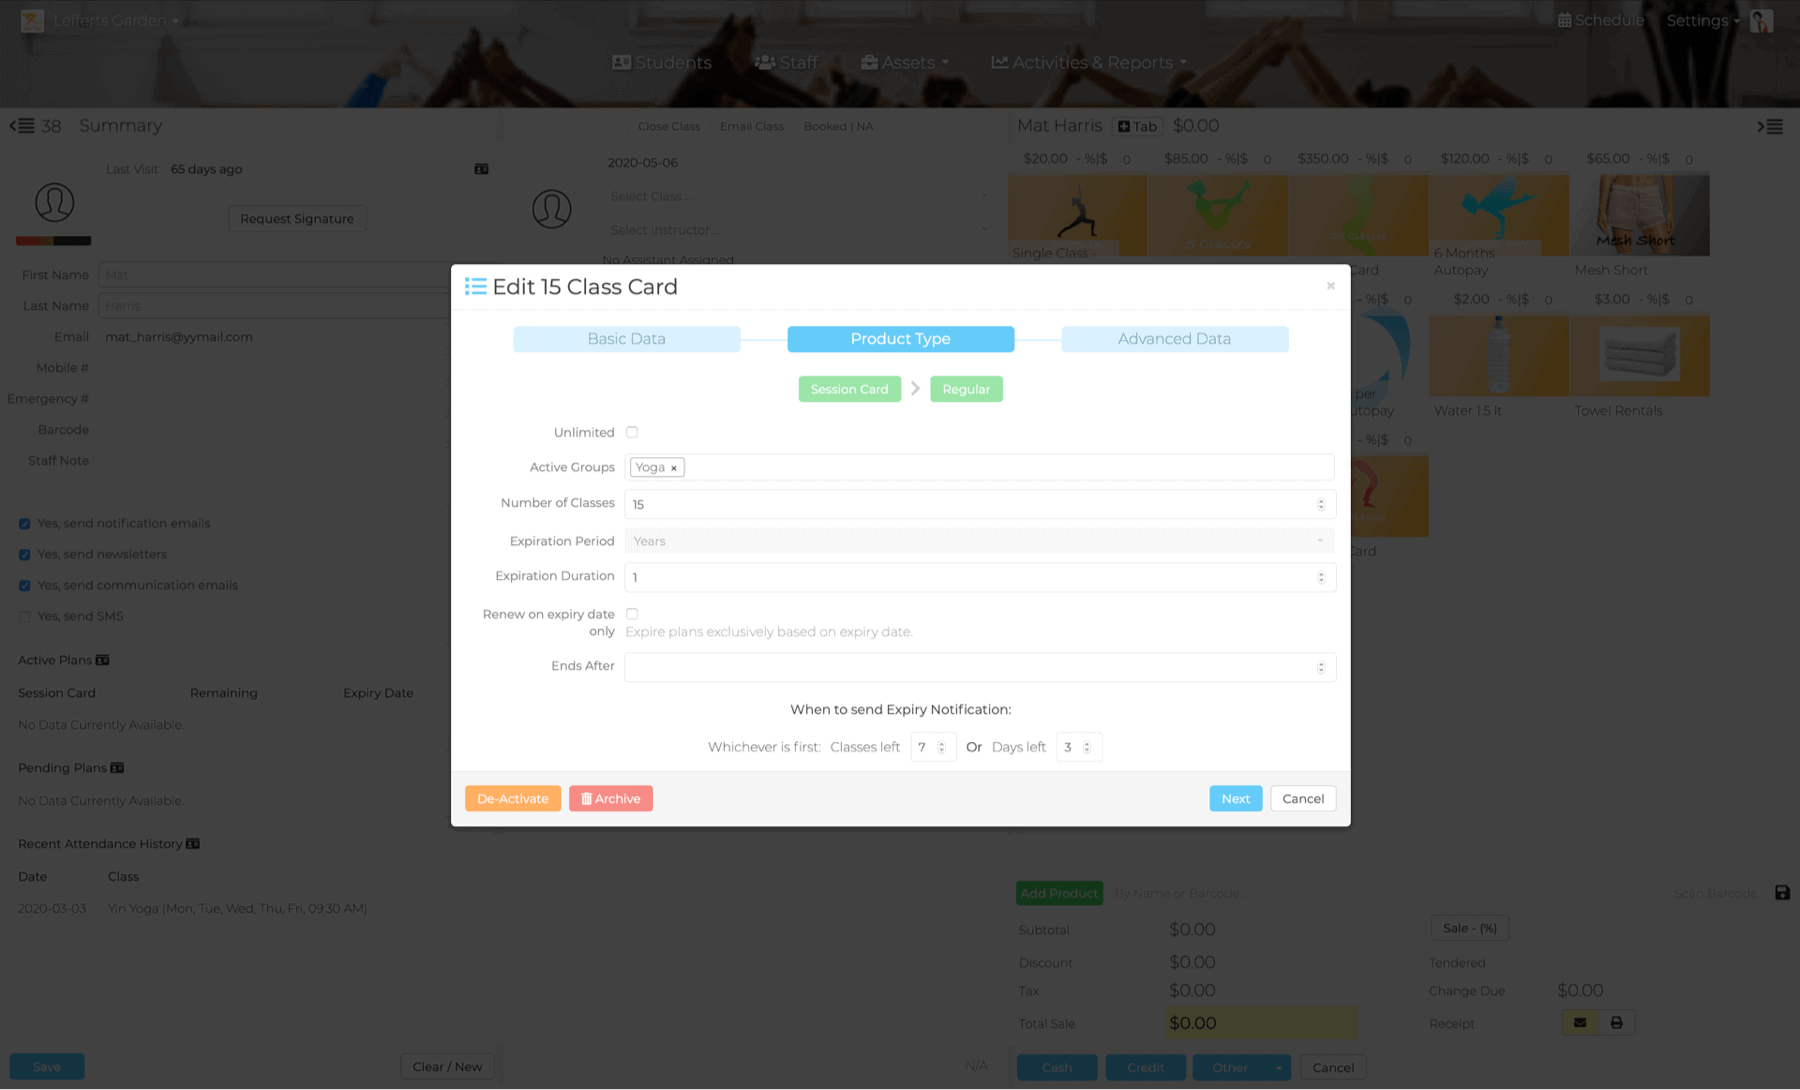Open the Pending Plans card icon
1800x1090 pixels.
[117, 768]
